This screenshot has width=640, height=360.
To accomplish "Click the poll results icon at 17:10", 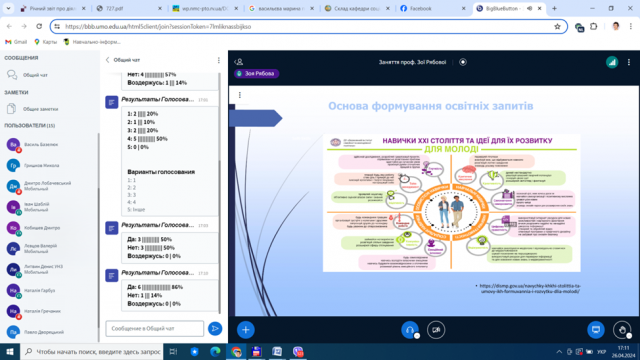I will point(112,276).
